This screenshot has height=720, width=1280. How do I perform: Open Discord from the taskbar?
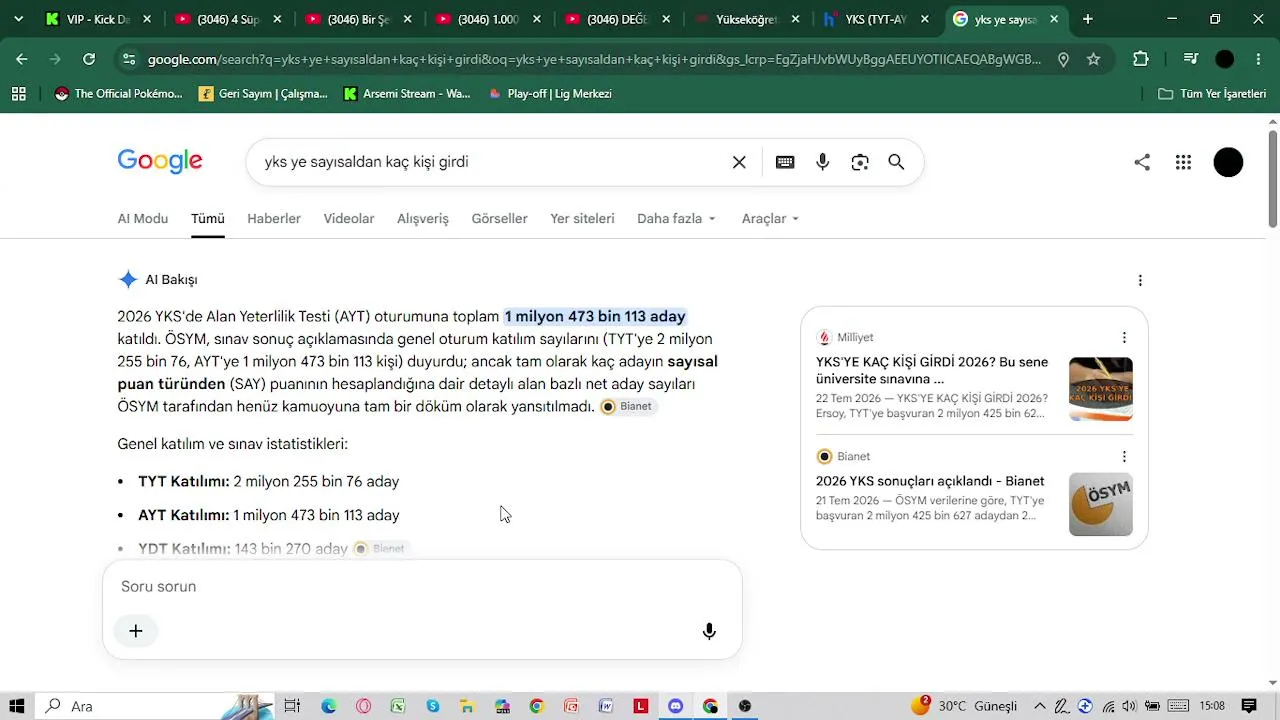pyautogui.click(x=676, y=706)
